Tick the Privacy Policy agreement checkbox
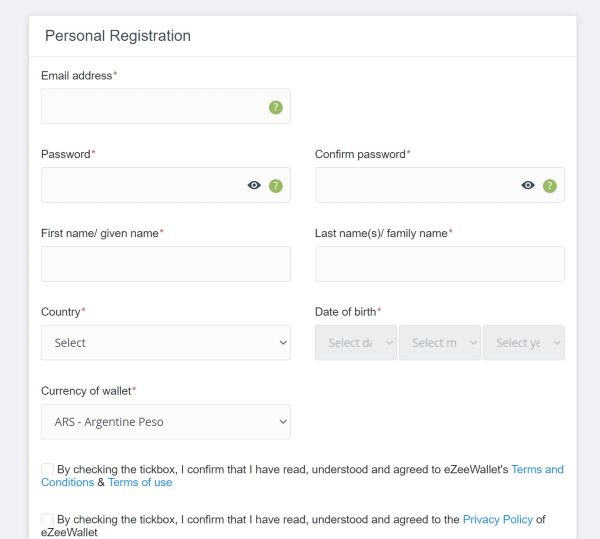600x539 pixels. click(47, 519)
